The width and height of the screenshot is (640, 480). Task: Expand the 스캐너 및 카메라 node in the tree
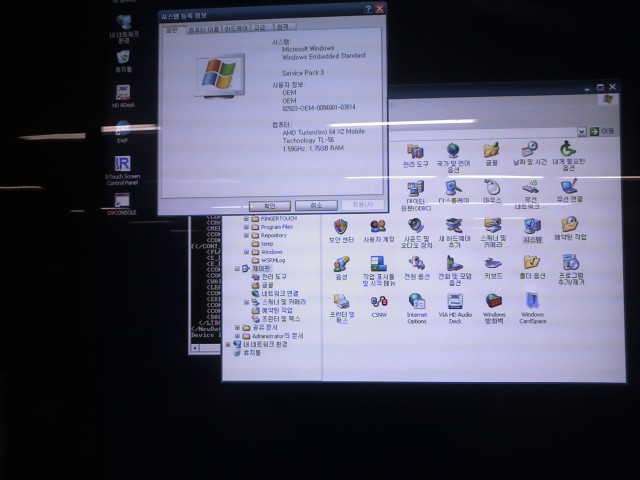(246, 302)
